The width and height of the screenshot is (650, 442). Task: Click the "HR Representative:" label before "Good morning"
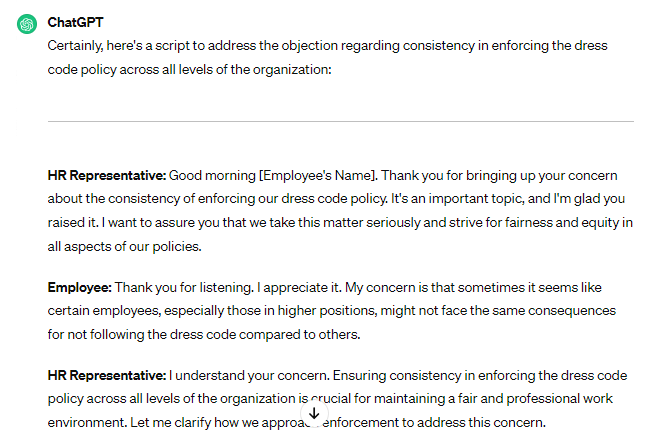(107, 175)
